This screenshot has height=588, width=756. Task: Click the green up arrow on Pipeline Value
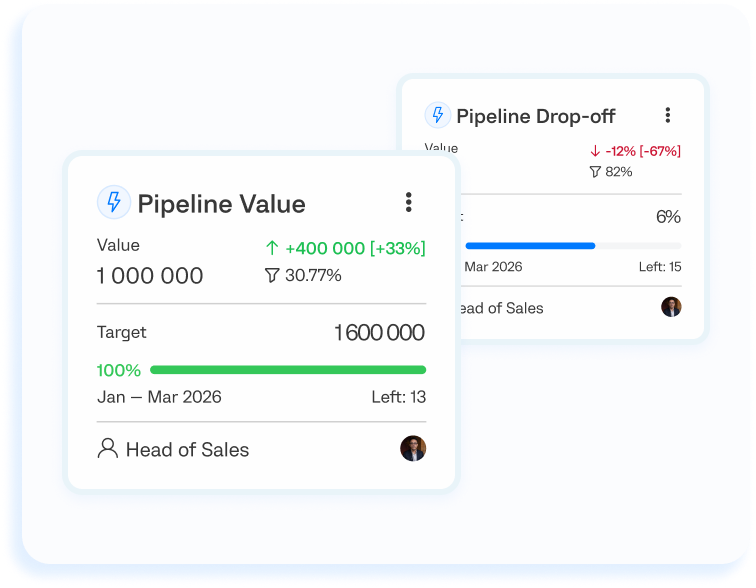pyautogui.click(x=272, y=248)
